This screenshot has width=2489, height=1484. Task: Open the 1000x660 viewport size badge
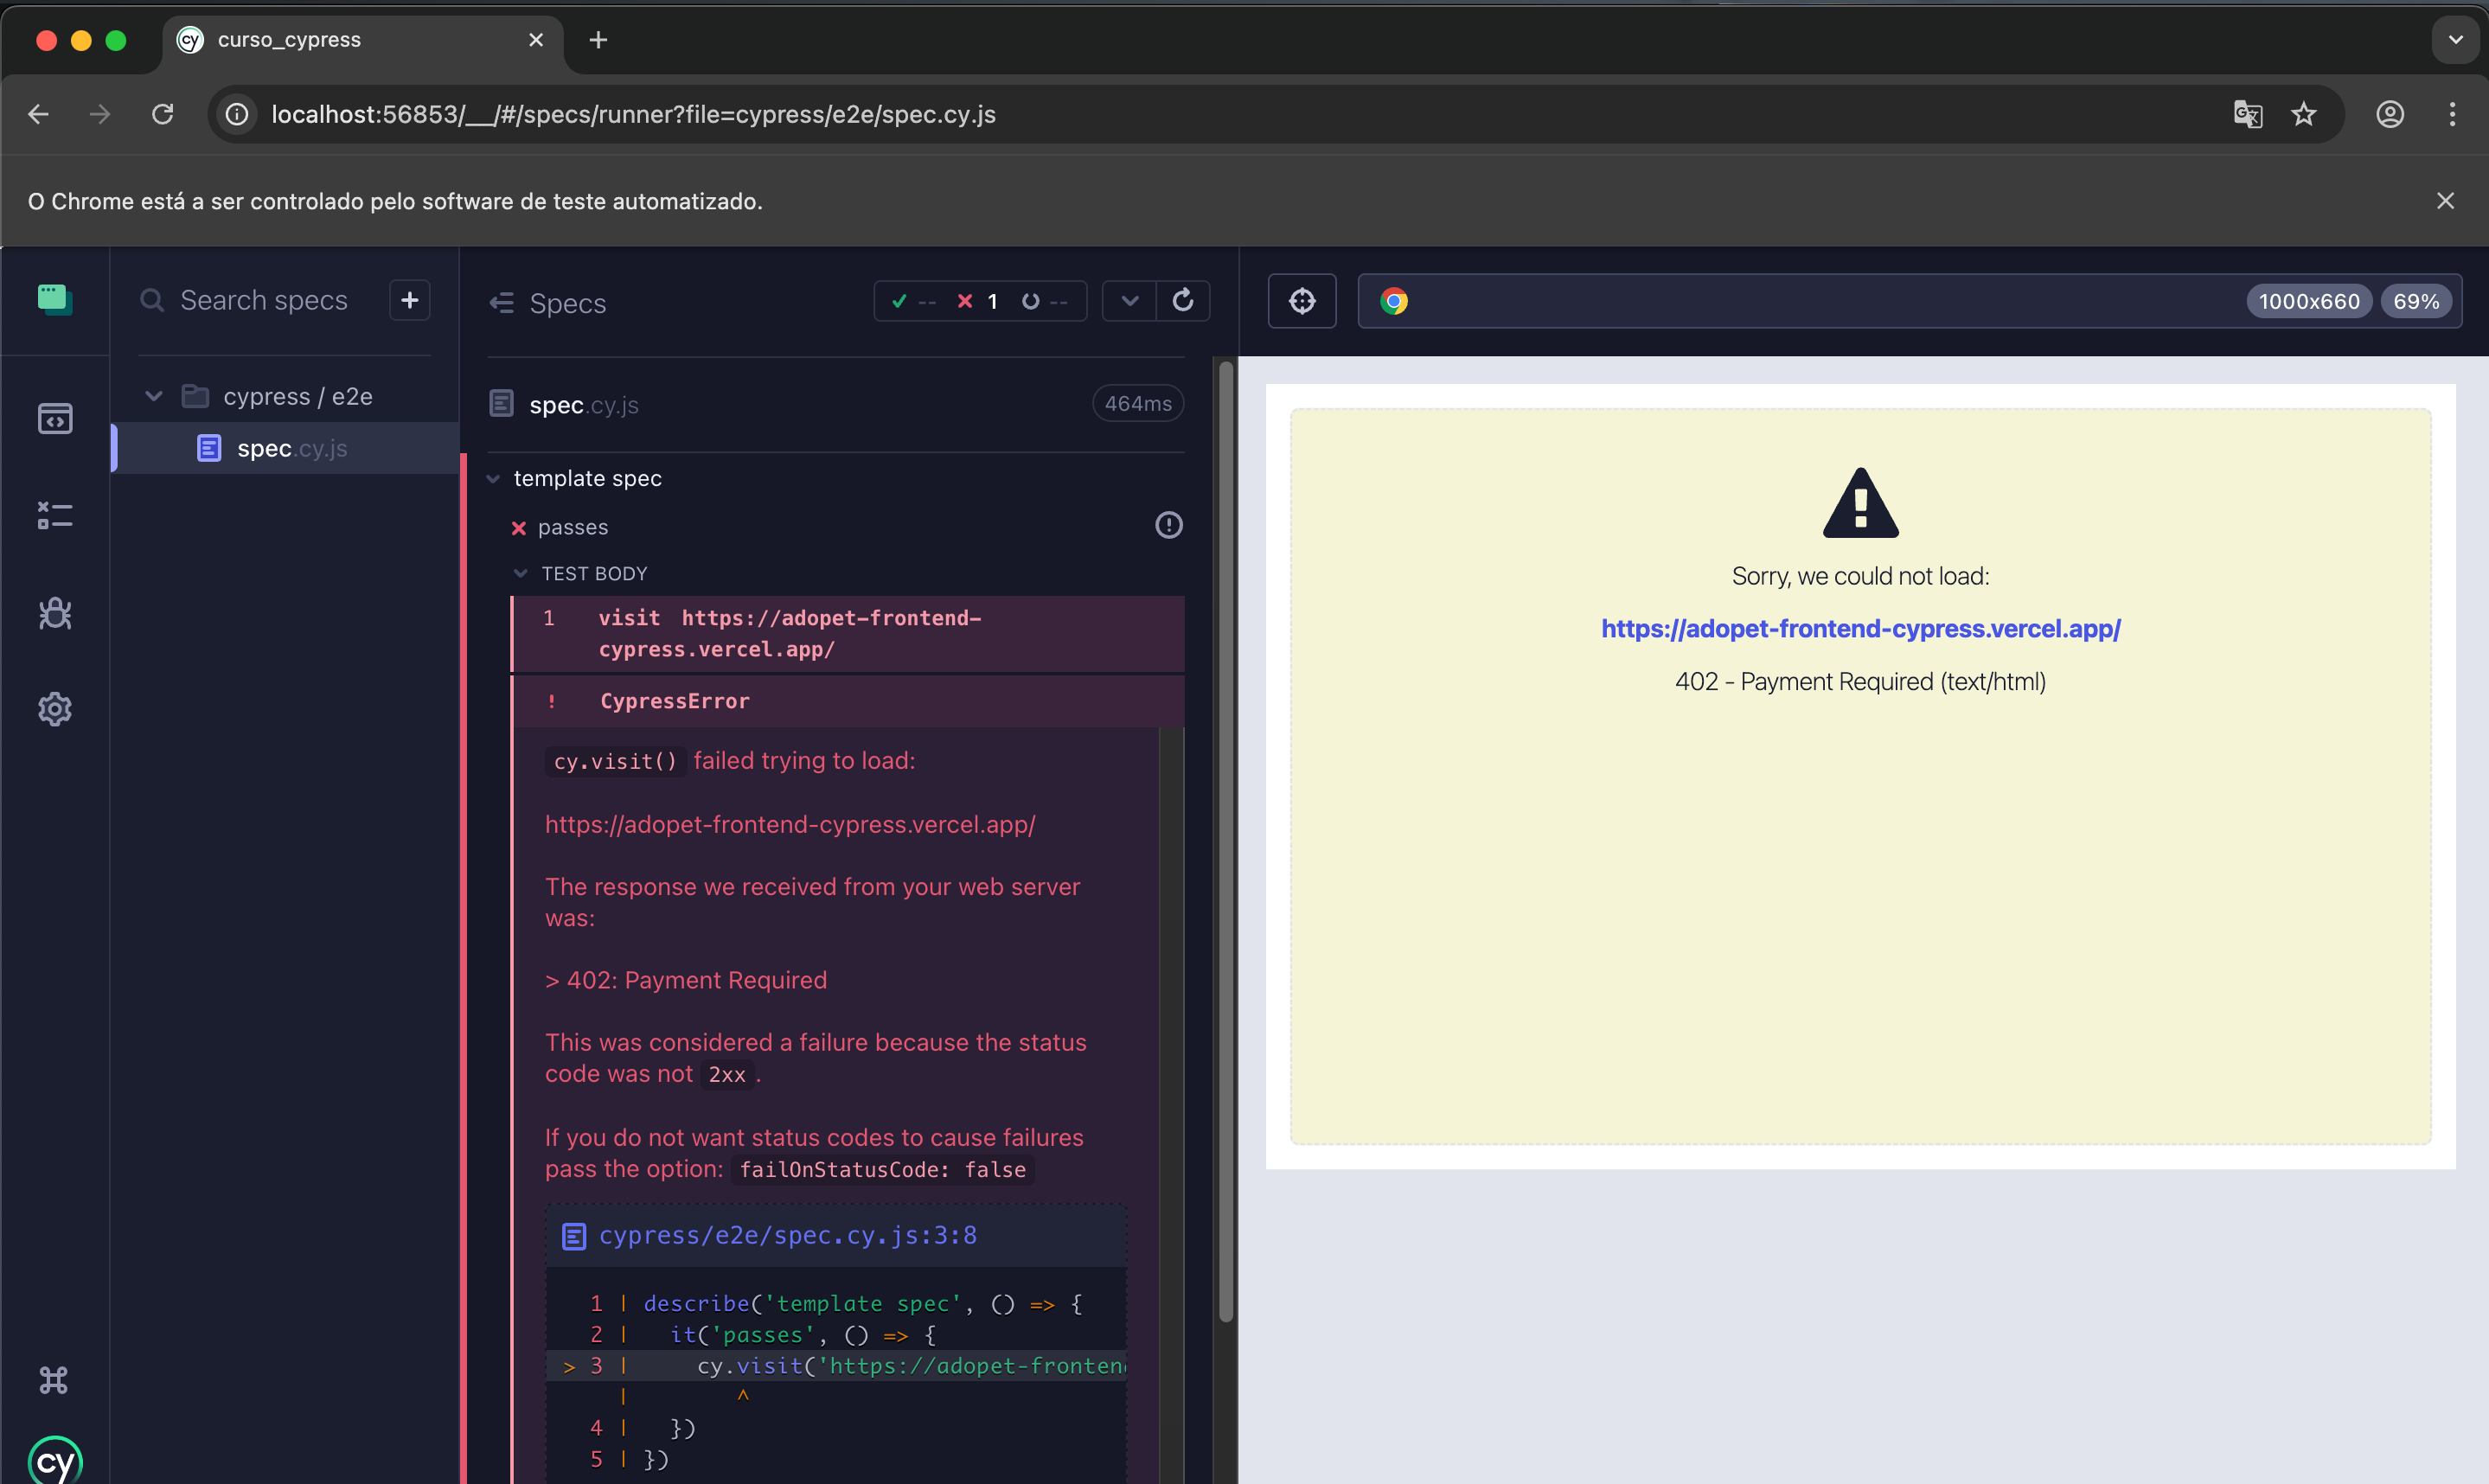click(x=2308, y=301)
